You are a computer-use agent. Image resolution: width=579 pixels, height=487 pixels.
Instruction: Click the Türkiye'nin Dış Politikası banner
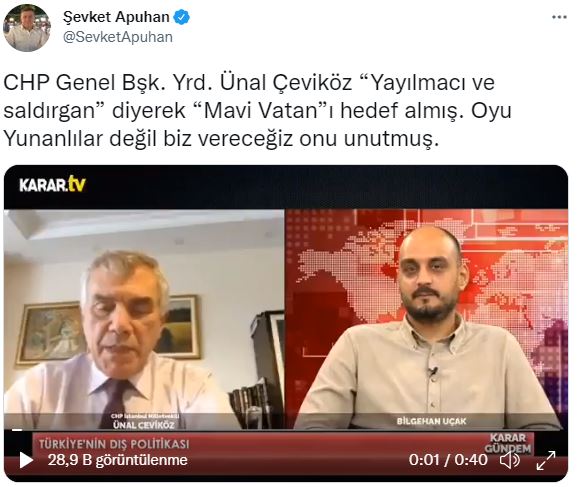tap(114, 444)
